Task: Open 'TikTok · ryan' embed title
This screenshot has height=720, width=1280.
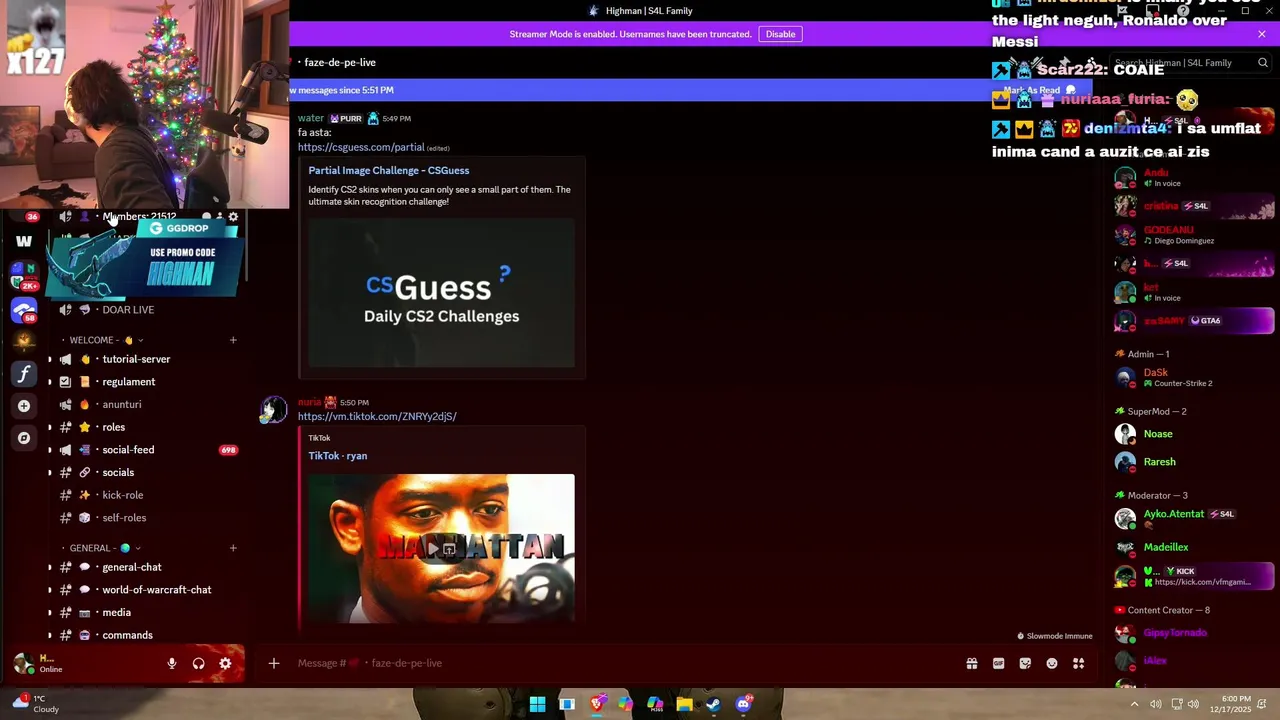Action: [337, 456]
